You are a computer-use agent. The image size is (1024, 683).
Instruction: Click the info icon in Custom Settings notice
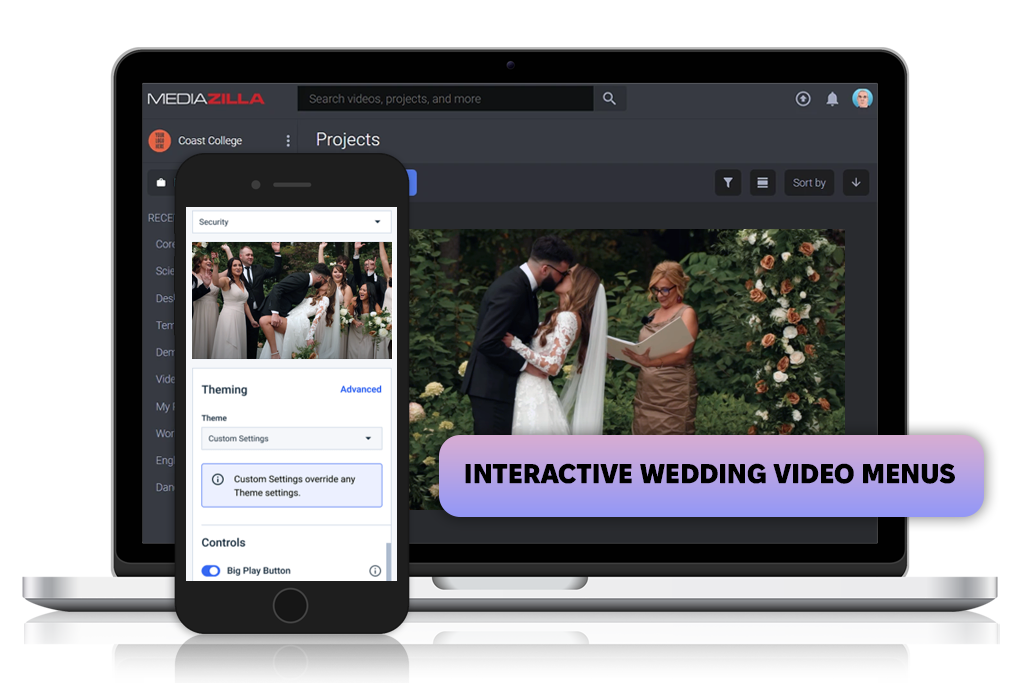218,479
